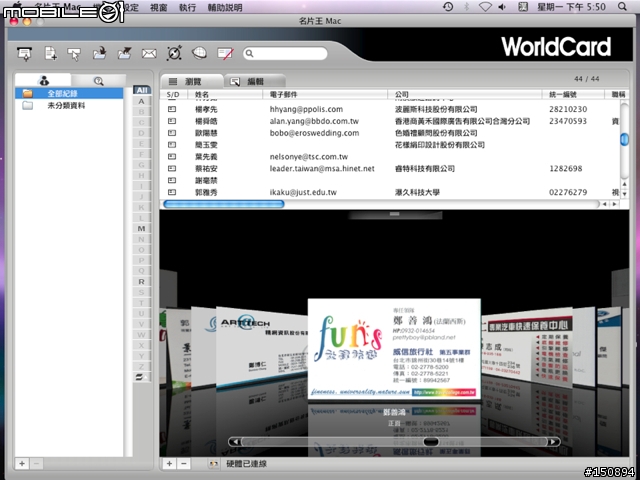Sort by the 統一編號 column header
The image size is (640, 480).
tap(573, 94)
